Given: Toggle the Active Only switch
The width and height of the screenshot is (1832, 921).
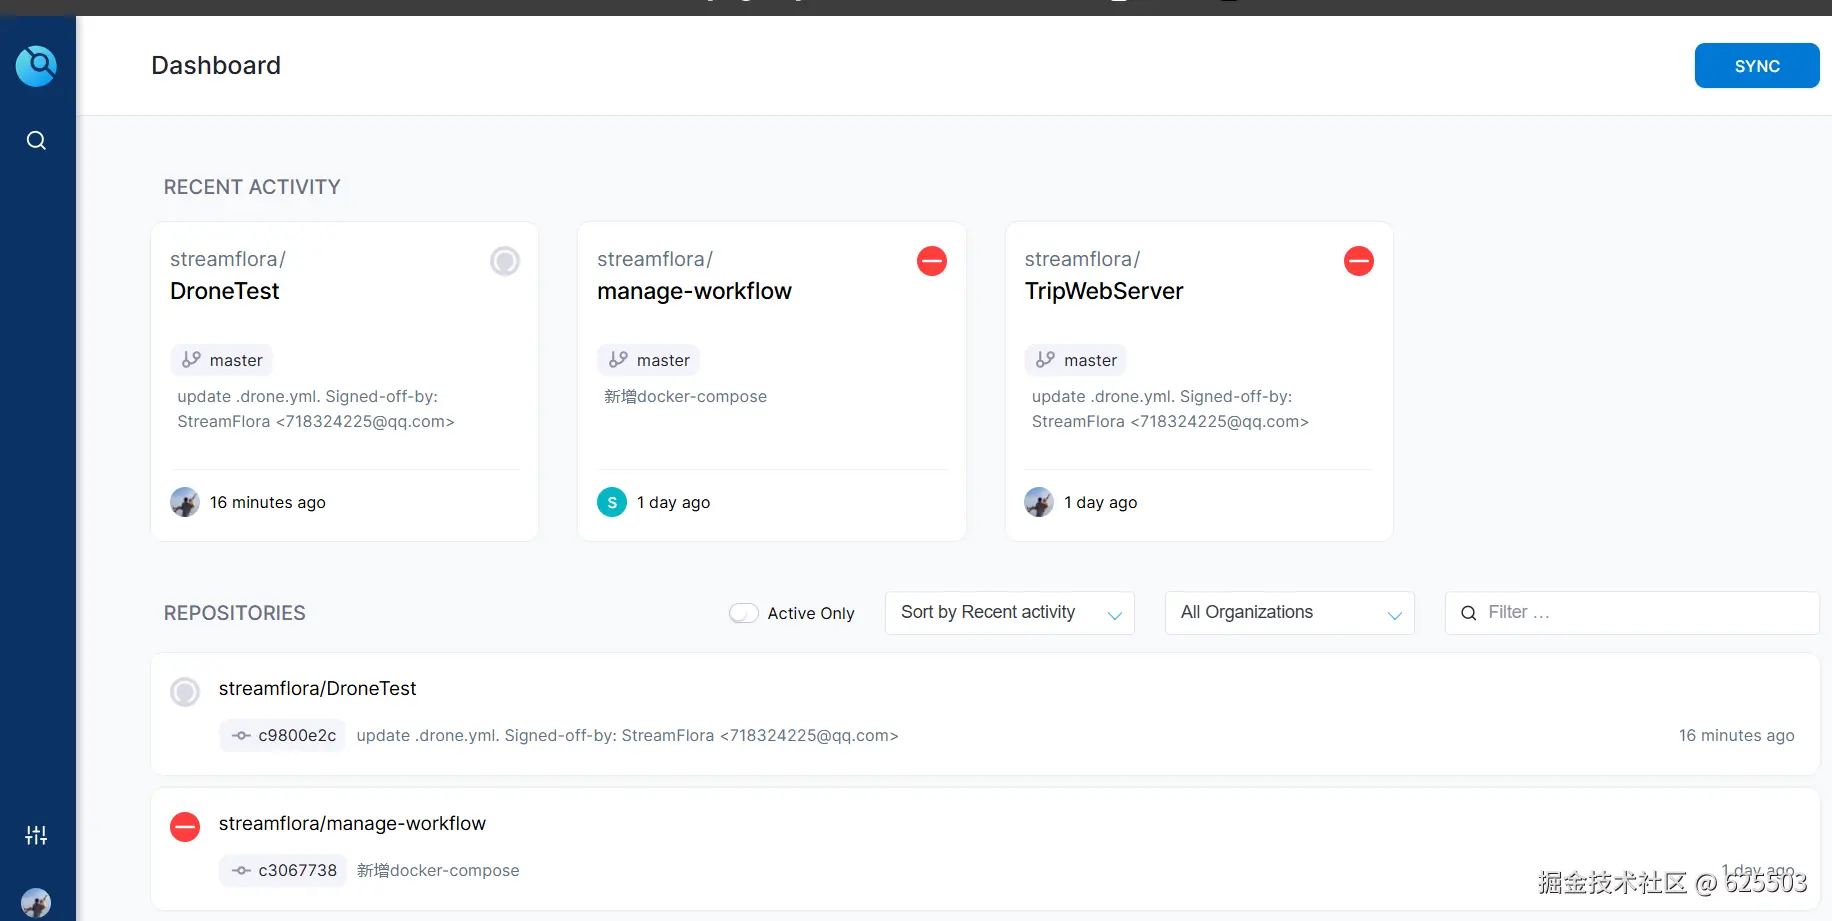Looking at the screenshot, I should click(x=744, y=613).
